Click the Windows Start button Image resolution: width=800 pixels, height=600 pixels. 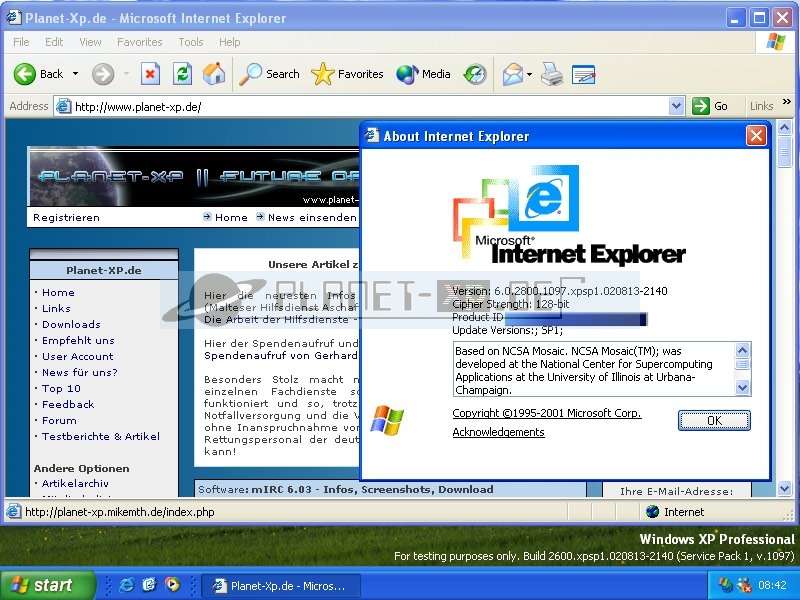(47, 585)
